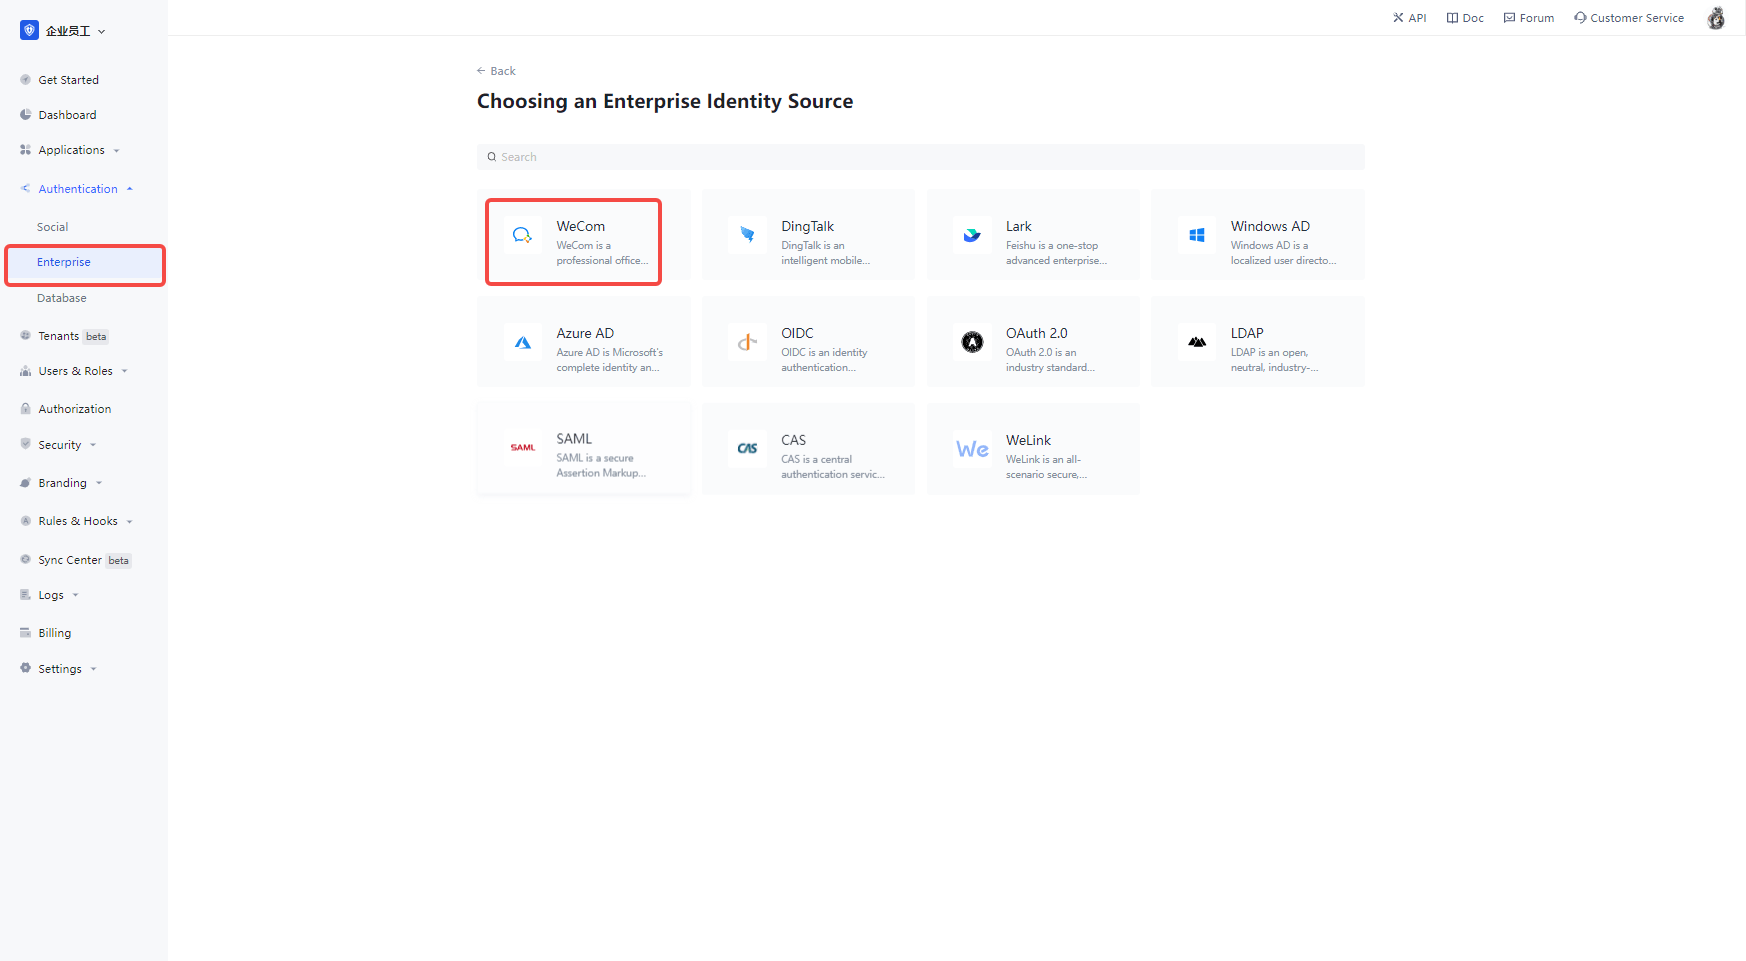
Task: Expand the Applications sidebar menu
Action: pos(70,150)
